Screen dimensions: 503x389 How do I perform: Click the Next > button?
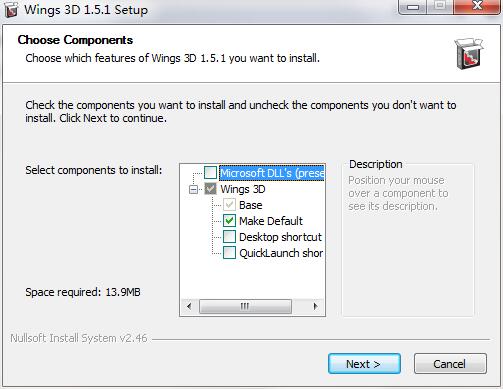tap(364, 364)
